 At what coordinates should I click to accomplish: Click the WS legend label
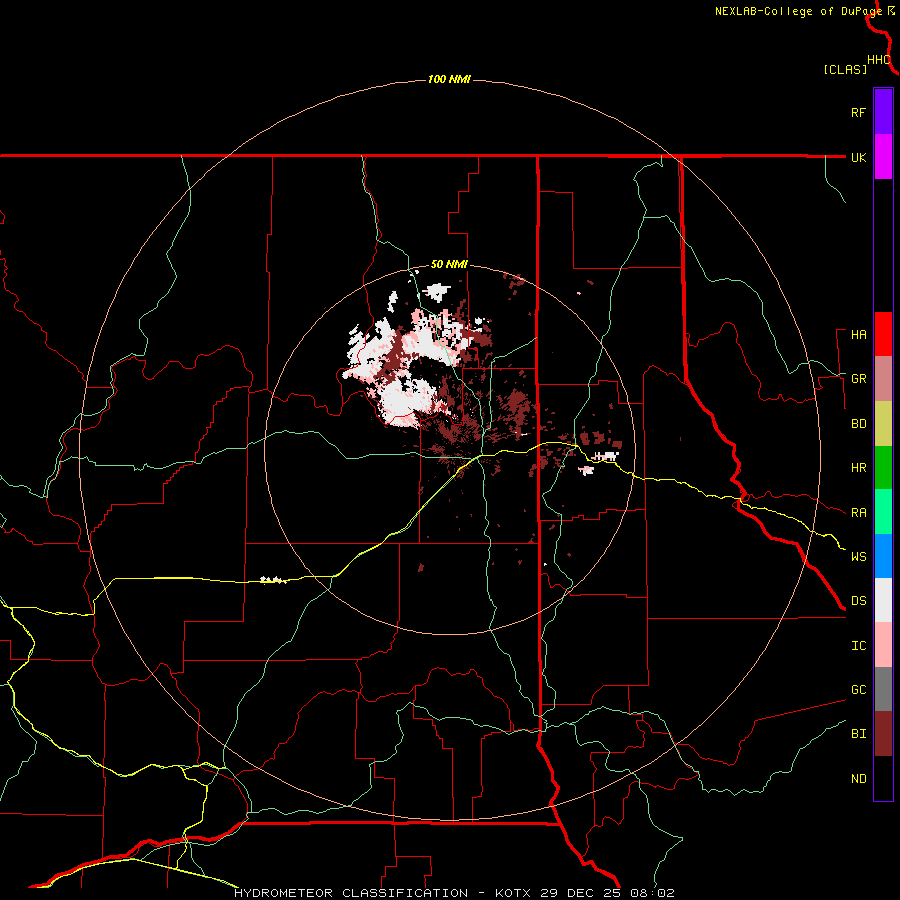858,556
